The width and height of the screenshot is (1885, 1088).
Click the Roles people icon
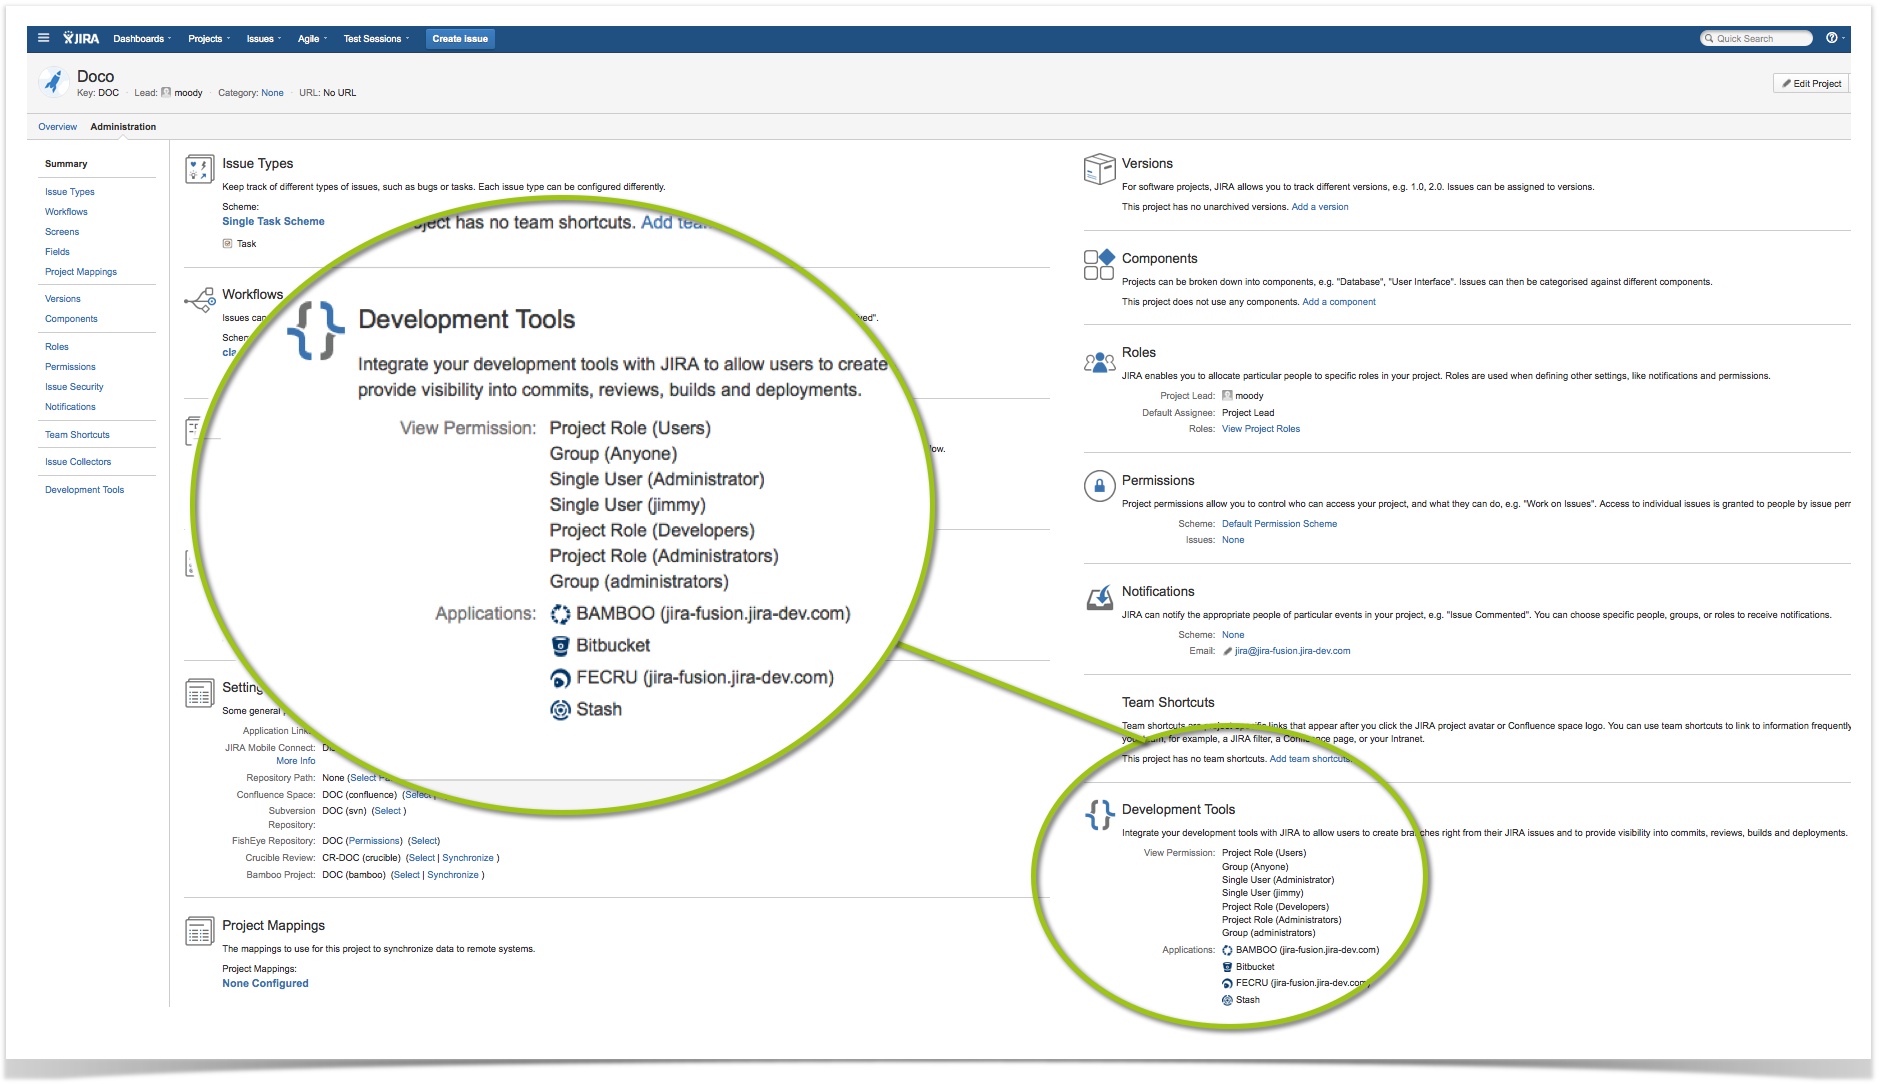1099,361
